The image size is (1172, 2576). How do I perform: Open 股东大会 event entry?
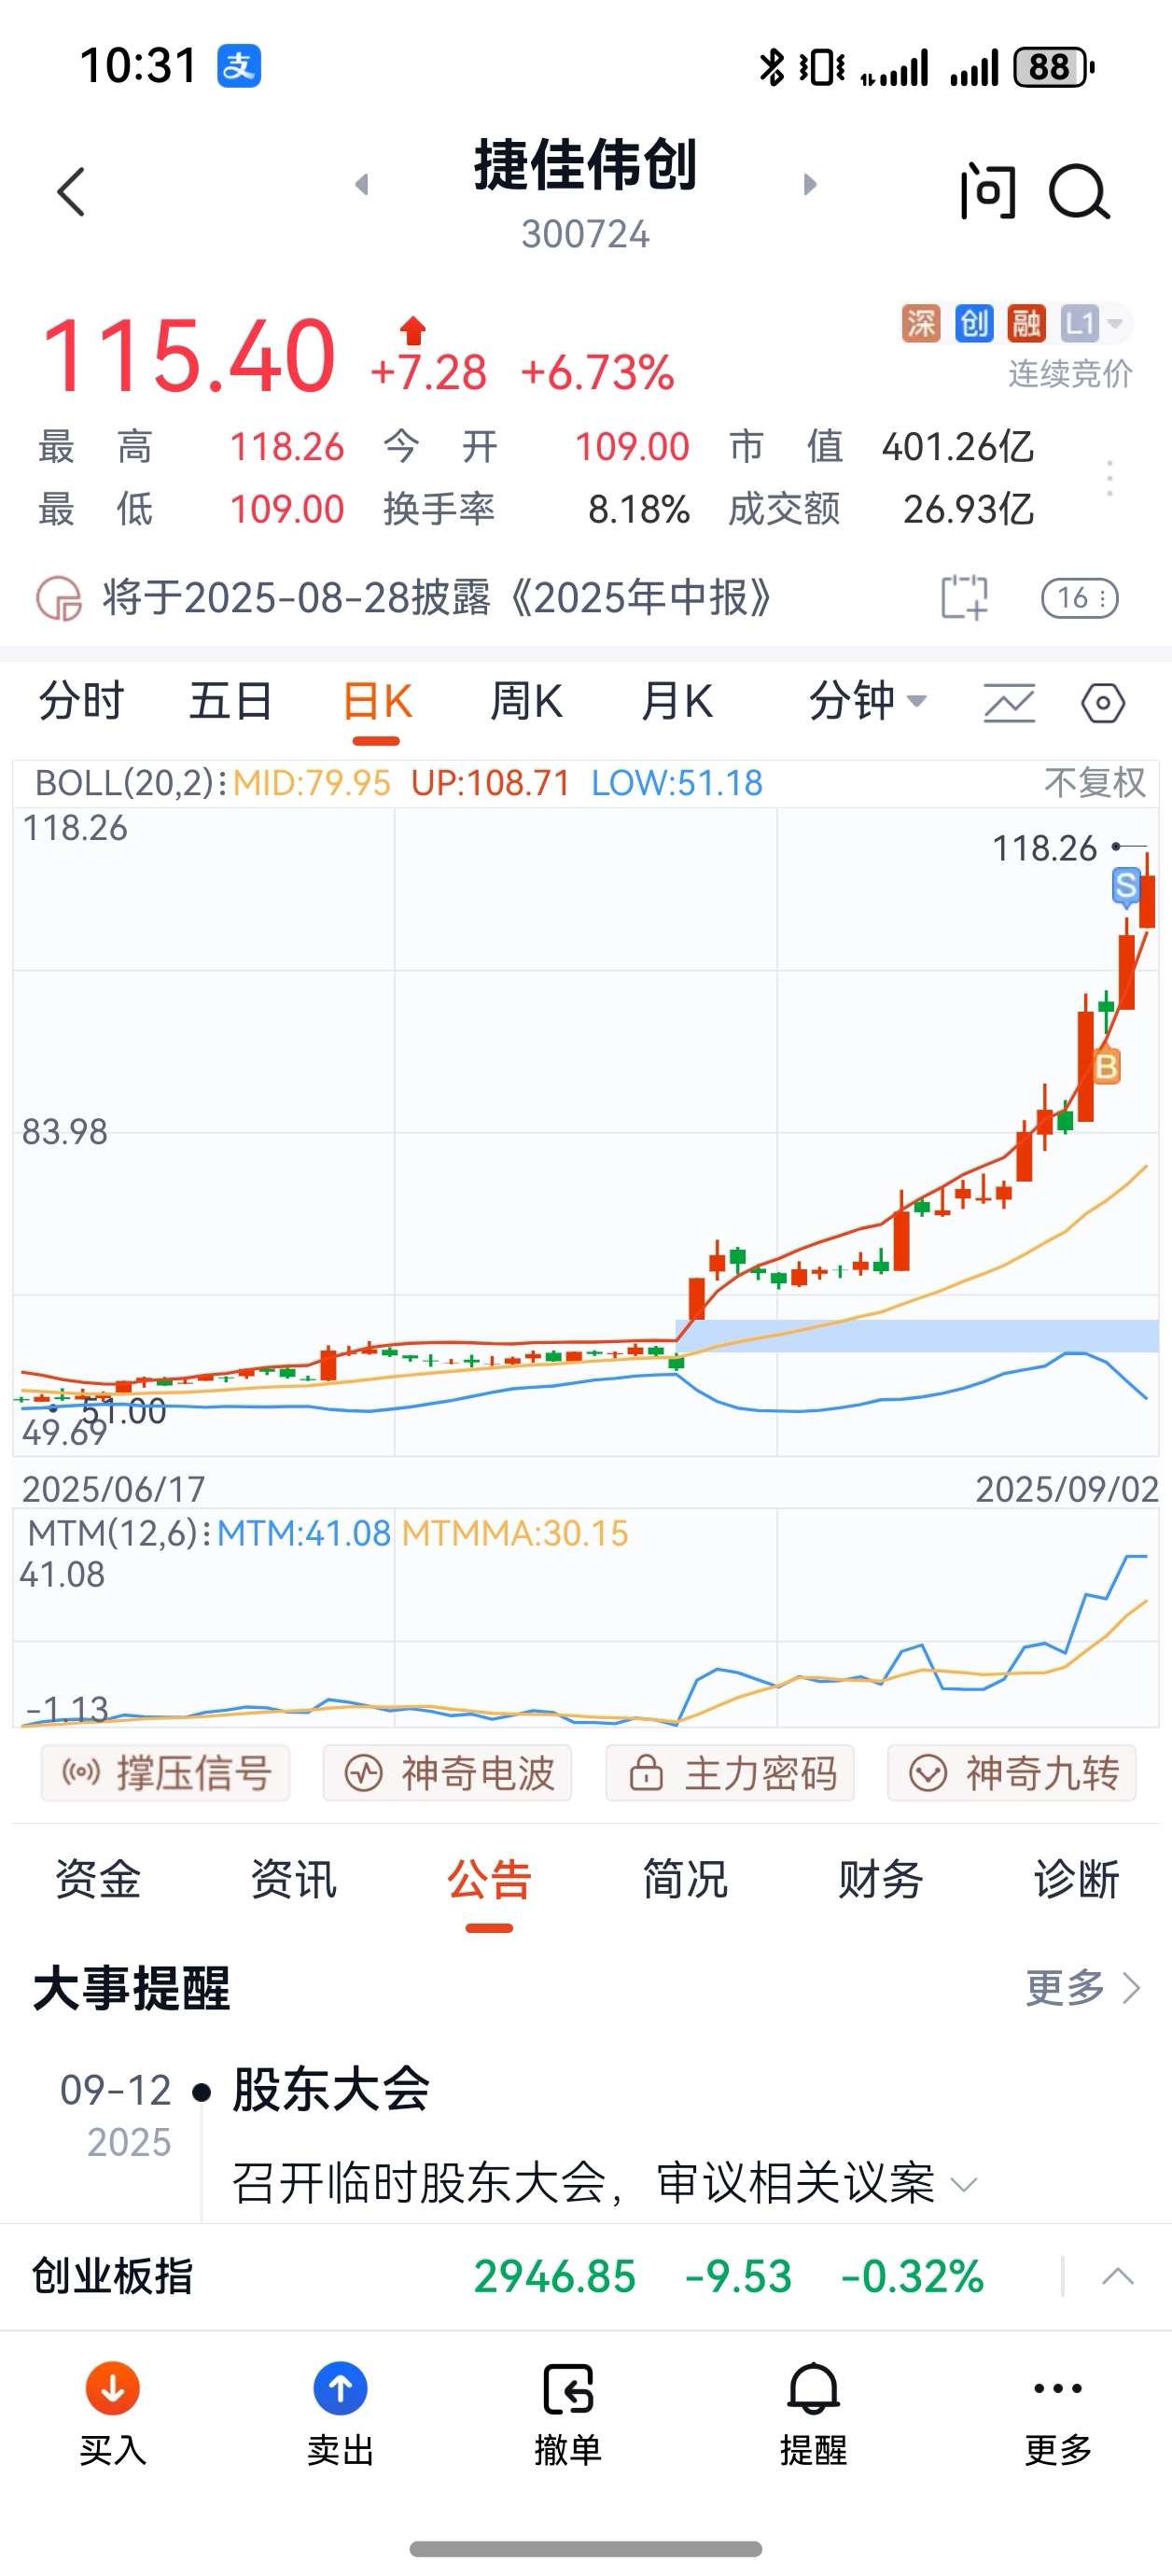click(x=331, y=2089)
